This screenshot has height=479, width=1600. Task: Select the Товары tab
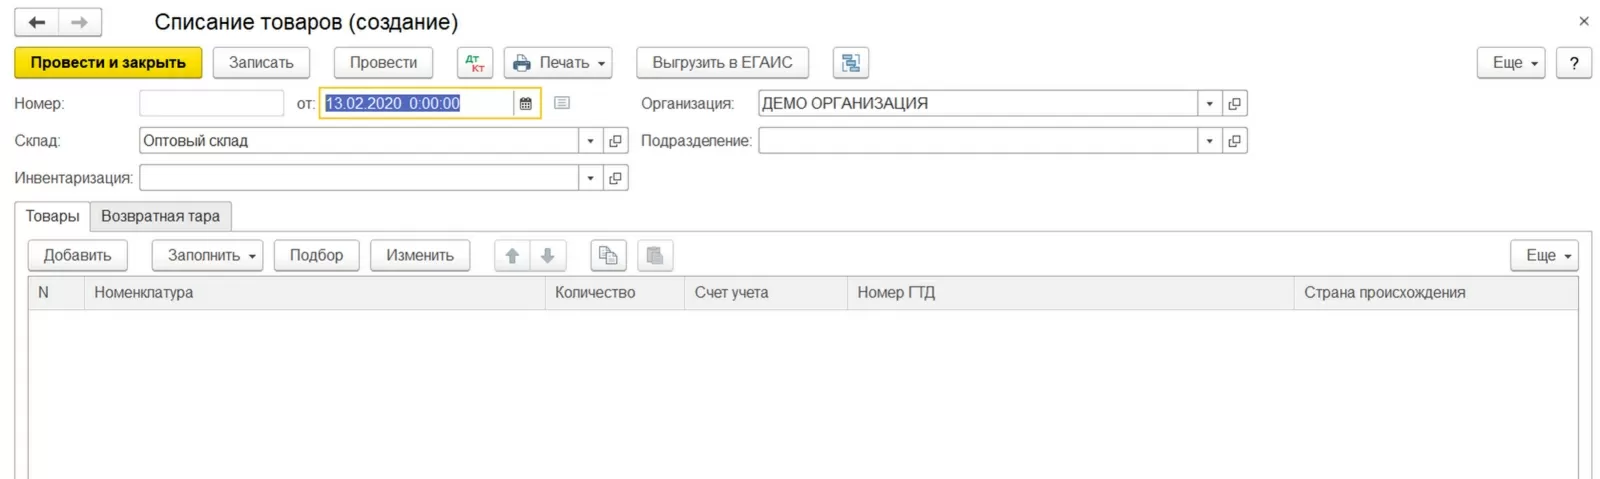pyautogui.click(x=52, y=216)
